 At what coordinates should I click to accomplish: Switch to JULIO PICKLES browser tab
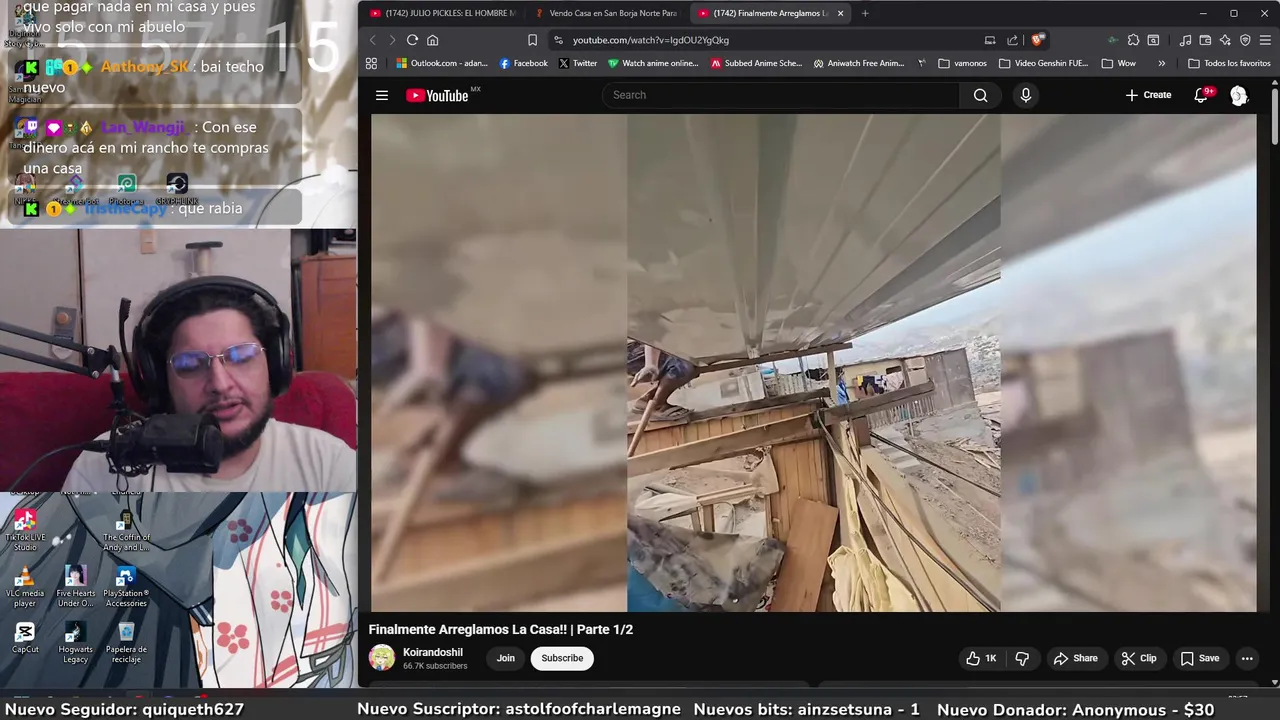(442, 13)
